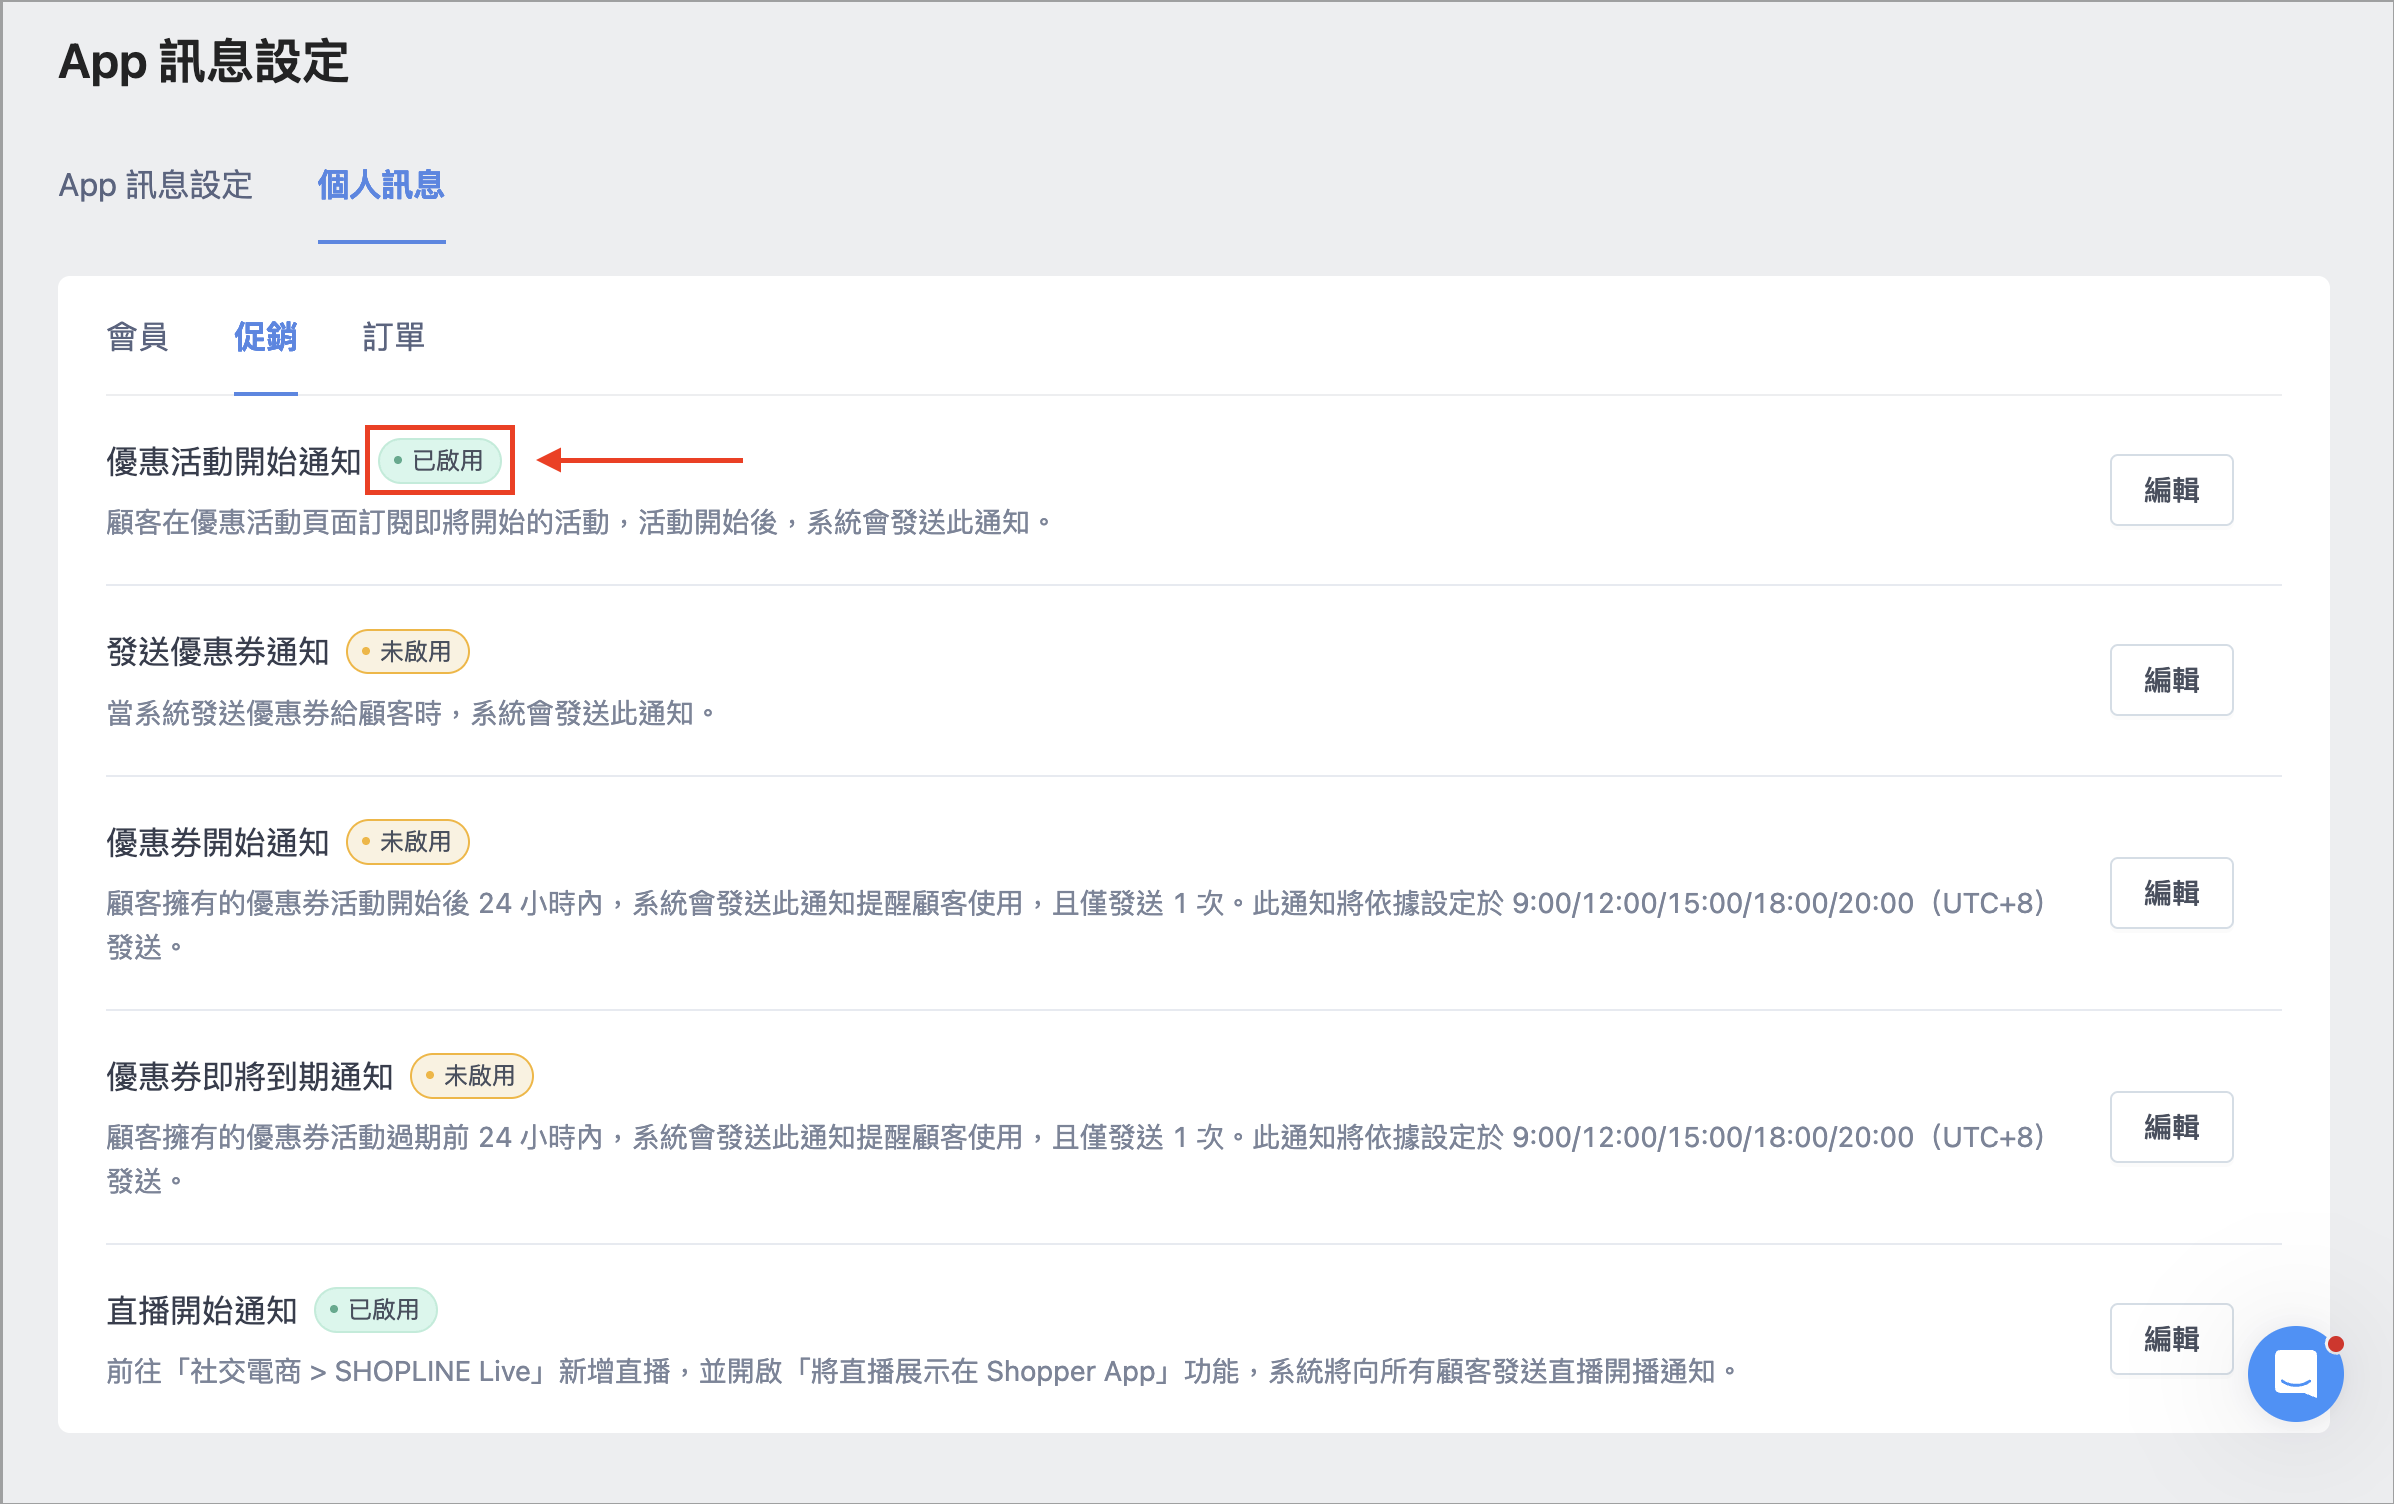Click the 未啟用 badge beside 優惠券開始通知
The width and height of the screenshot is (2394, 1504).
coord(407,842)
